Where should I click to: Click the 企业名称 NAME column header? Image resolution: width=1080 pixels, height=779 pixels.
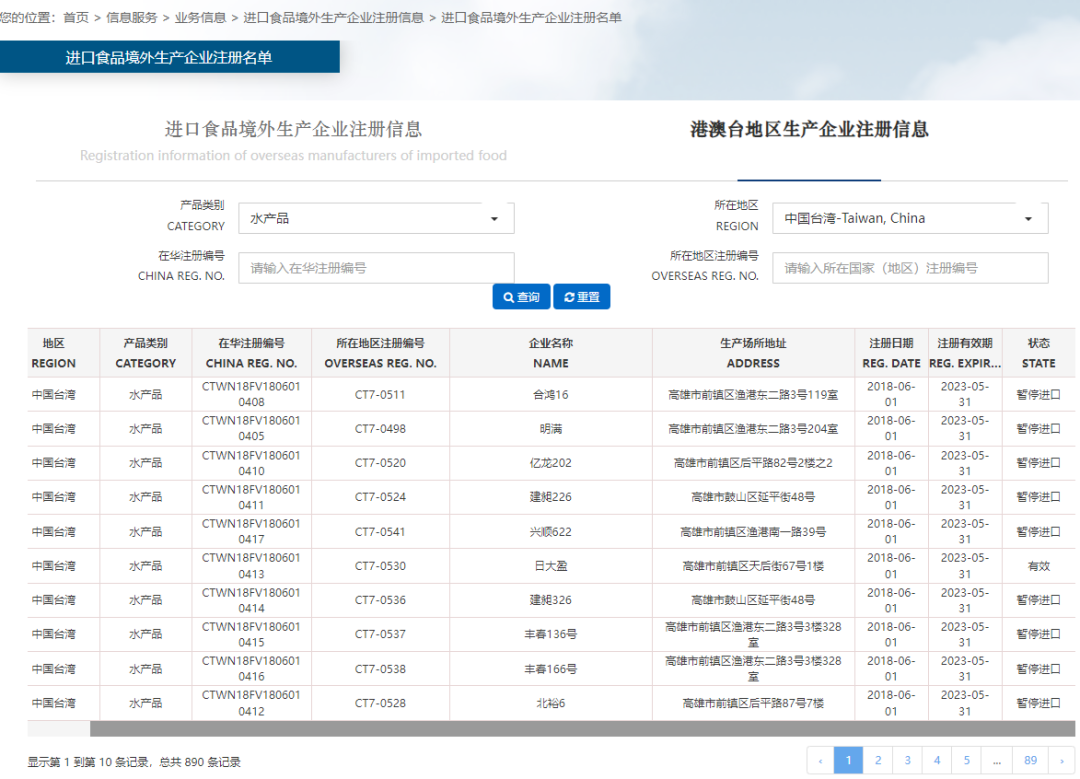click(x=550, y=353)
